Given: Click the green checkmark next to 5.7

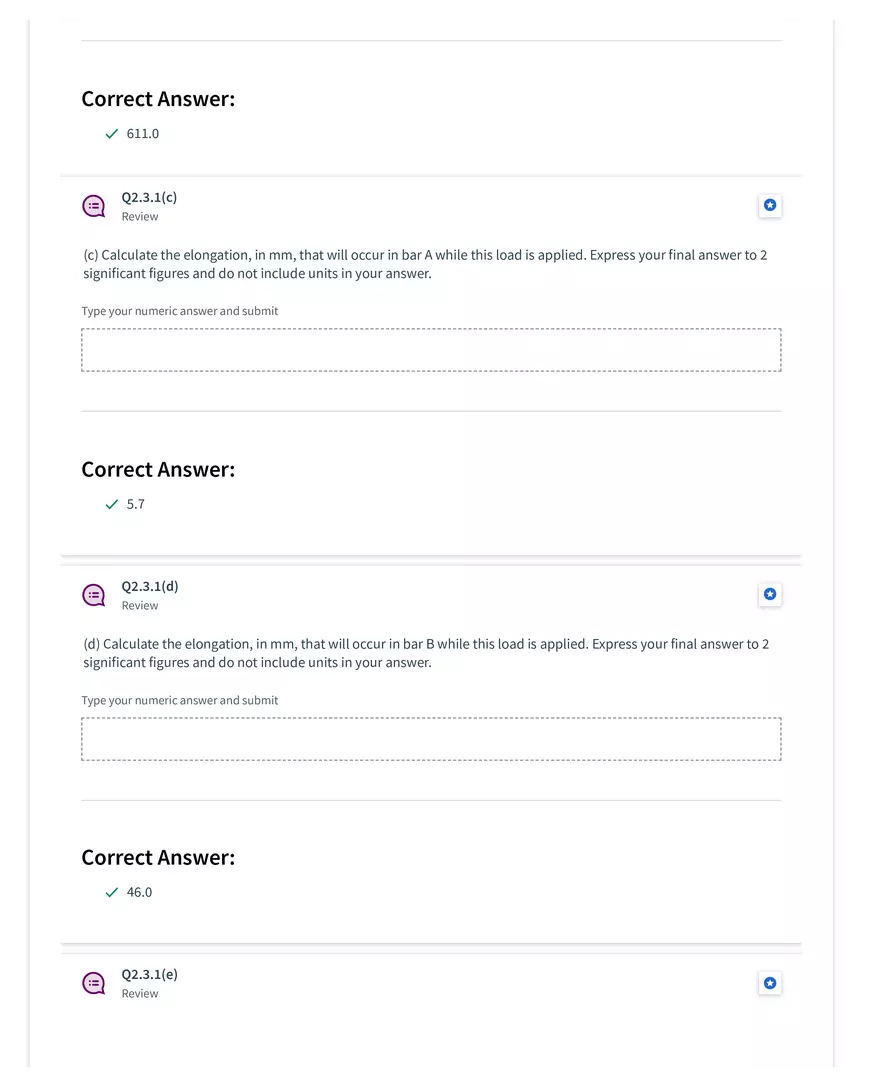Looking at the screenshot, I should coord(112,505).
